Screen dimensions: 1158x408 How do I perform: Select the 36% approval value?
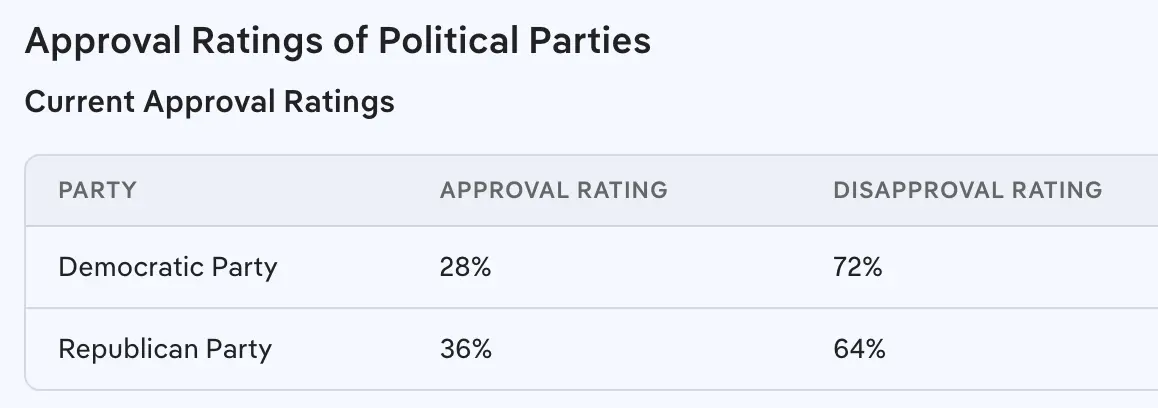coord(466,349)
